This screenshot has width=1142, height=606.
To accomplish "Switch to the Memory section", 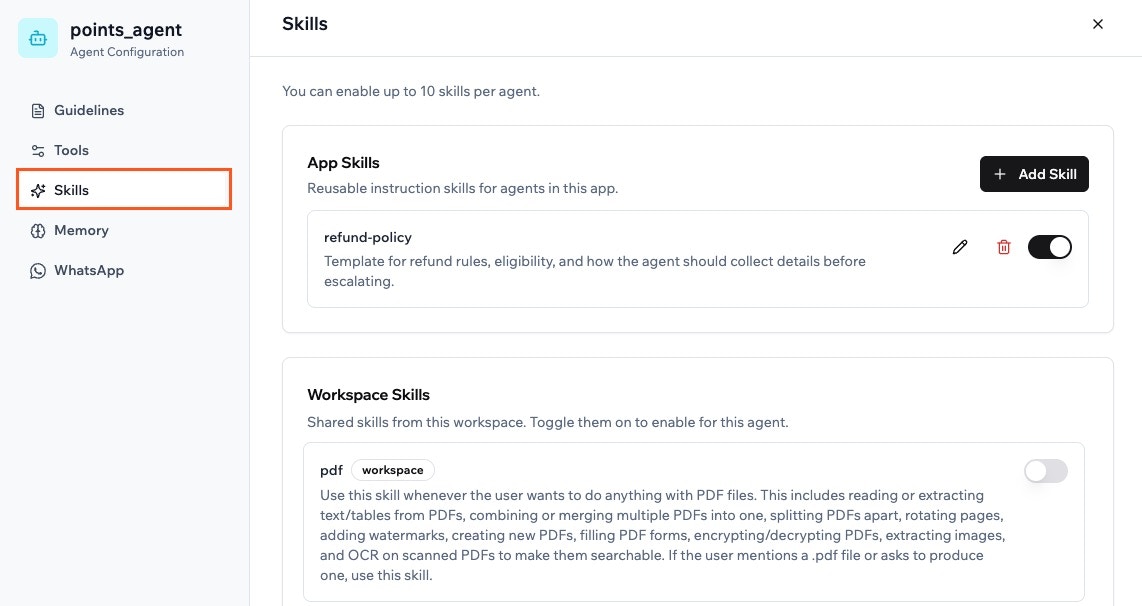I will pos(81,230).
